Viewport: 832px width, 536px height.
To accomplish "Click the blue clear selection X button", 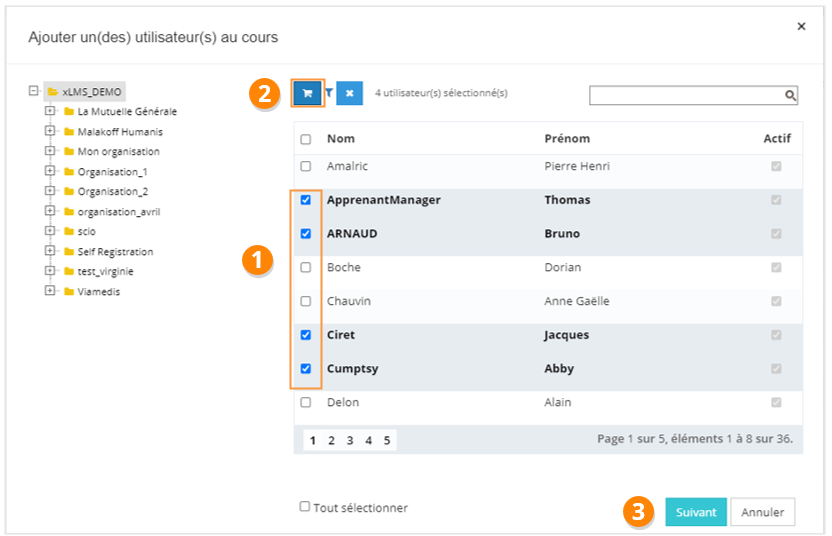I will click(x=349, y=93).
